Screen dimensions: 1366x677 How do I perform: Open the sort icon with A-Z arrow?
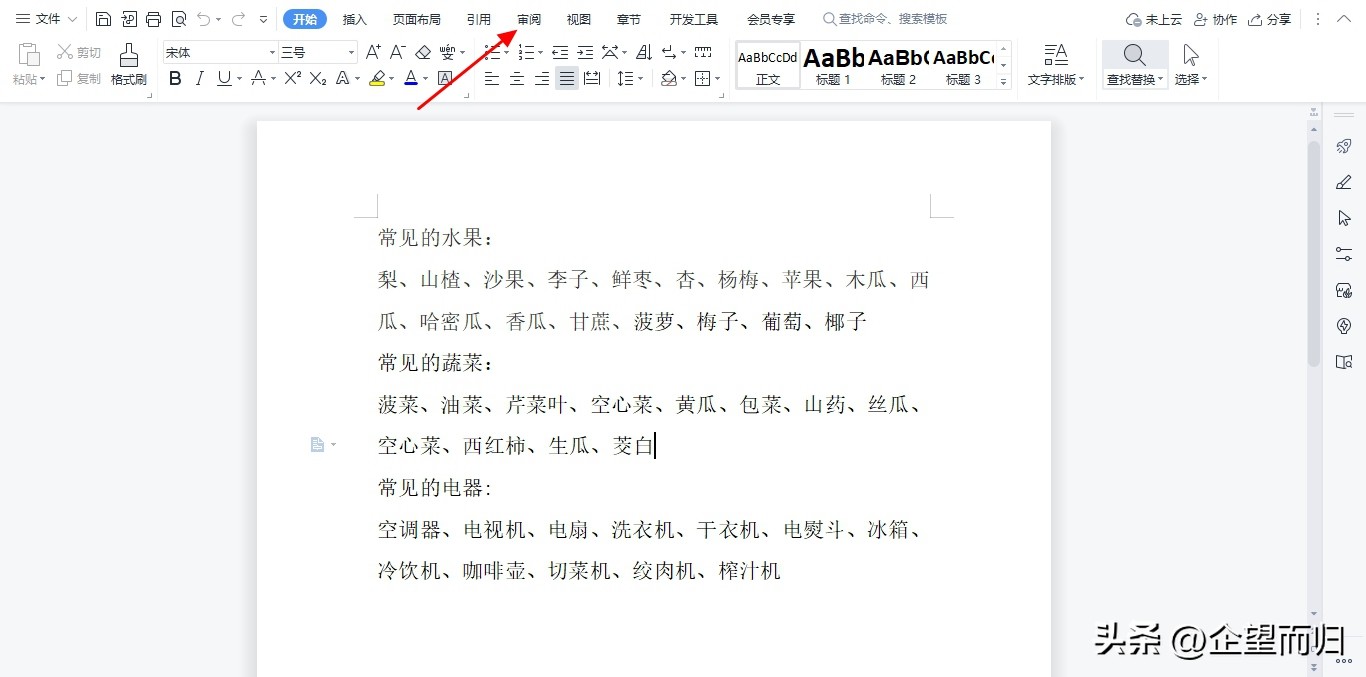click(643, 52)
